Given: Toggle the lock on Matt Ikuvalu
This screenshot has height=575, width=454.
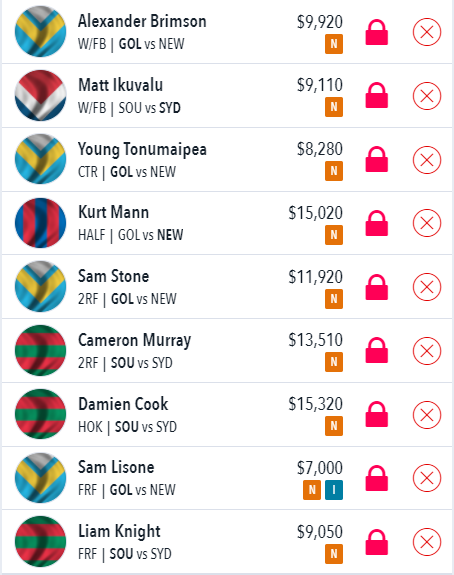Looking at the screenshot, I should pyautogui.click(x=377, y=95).
